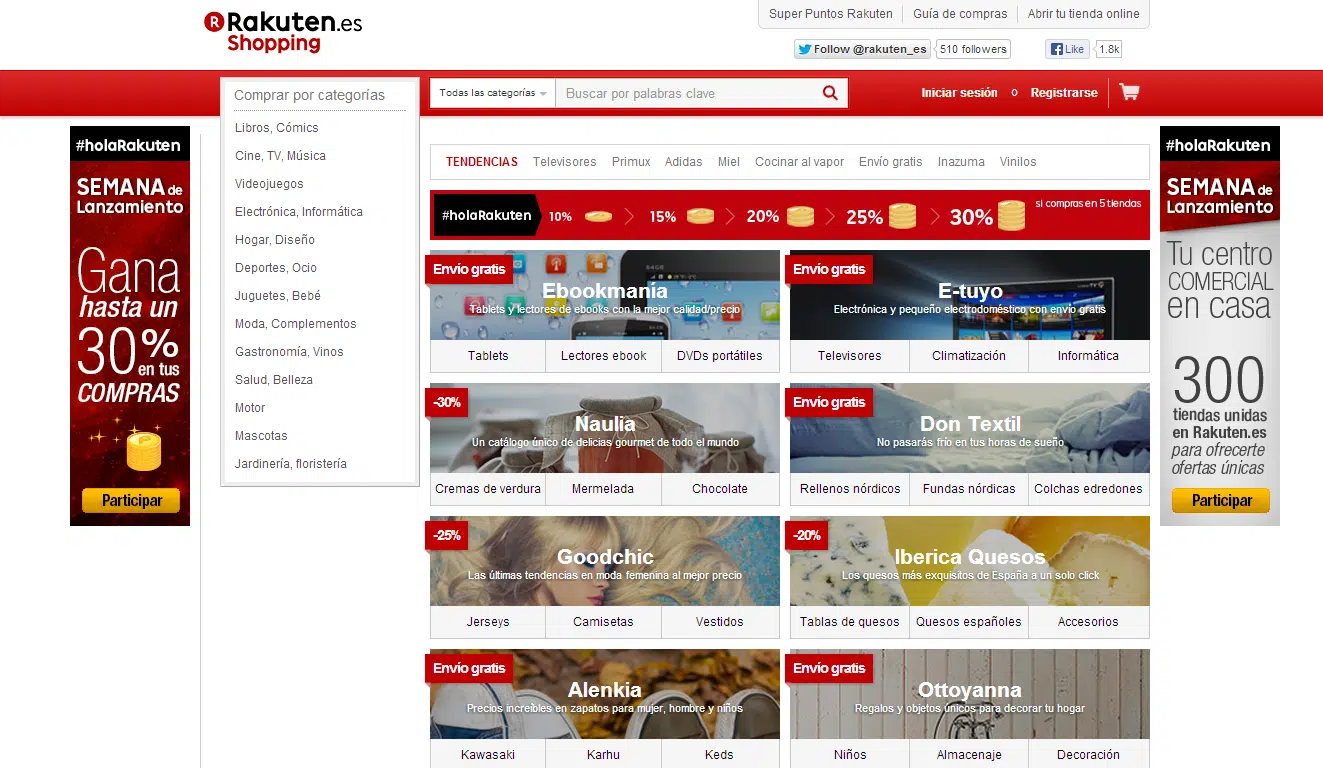Click the Tablets button under Ebookmania
Image resolution: width=1323 pixels, height=768 pixels.
[x=488, y=356]
